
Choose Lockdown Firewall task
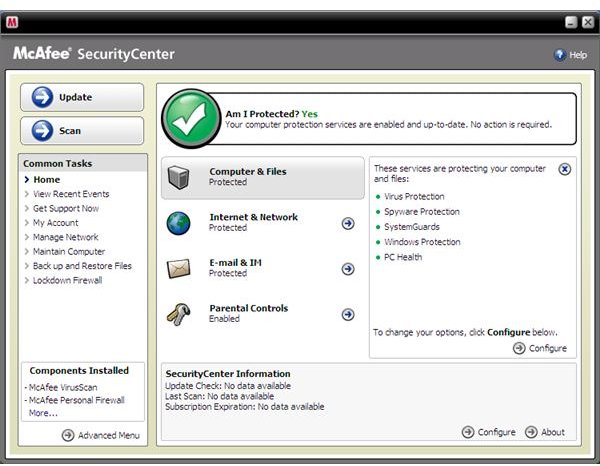67,280
